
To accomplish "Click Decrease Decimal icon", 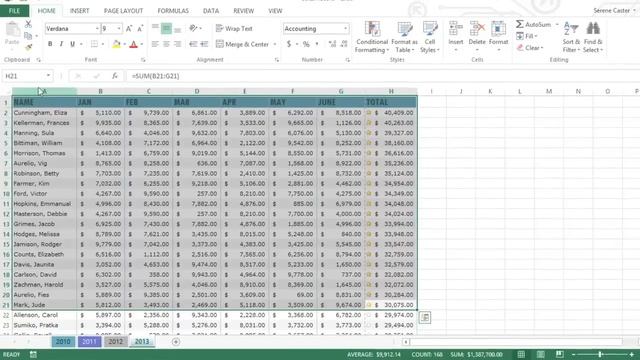I will [344, 44].
